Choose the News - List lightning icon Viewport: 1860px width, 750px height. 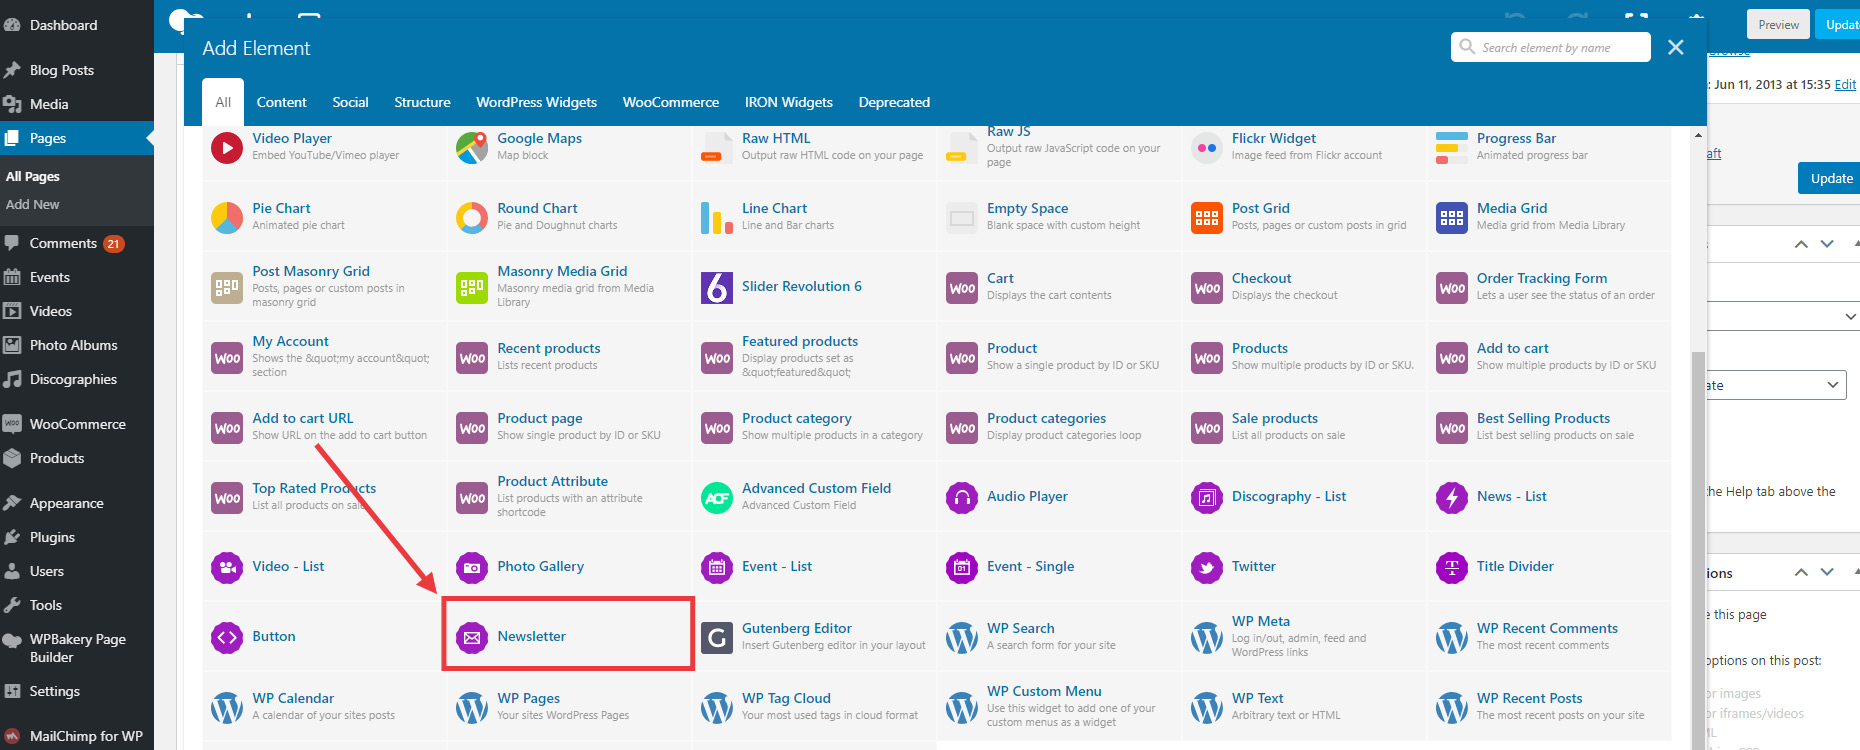pos(1452,498)
